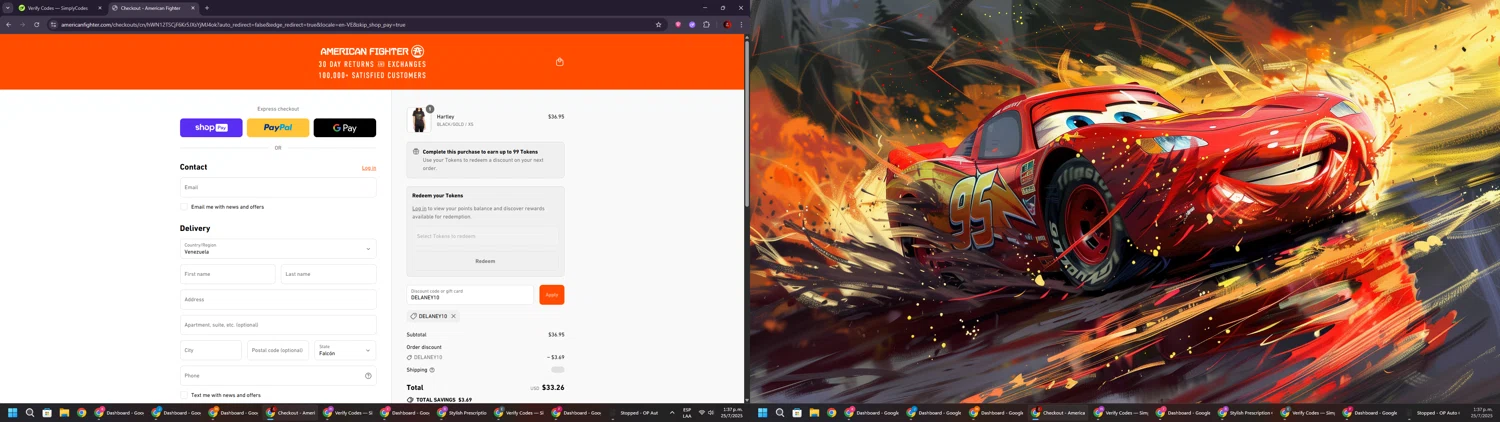View site information icon in address bar

point(54,24)
